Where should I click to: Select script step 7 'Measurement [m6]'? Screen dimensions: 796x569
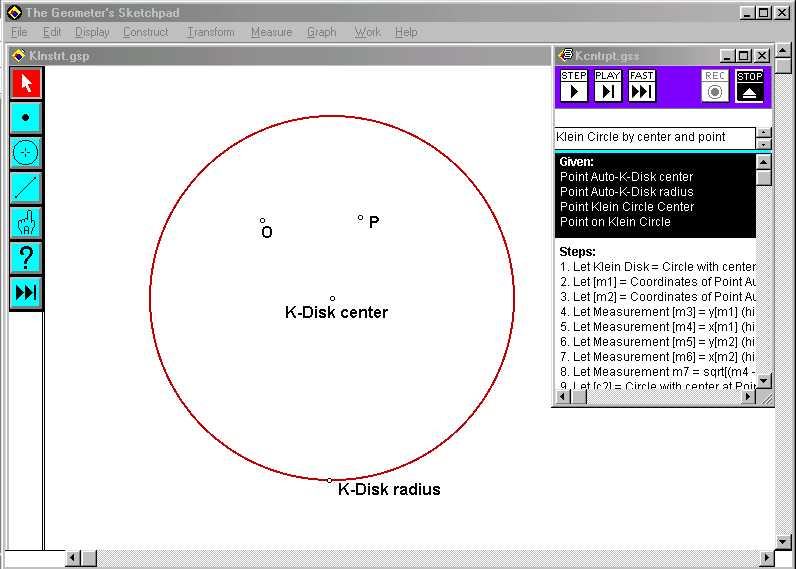(x=657, y=357)
